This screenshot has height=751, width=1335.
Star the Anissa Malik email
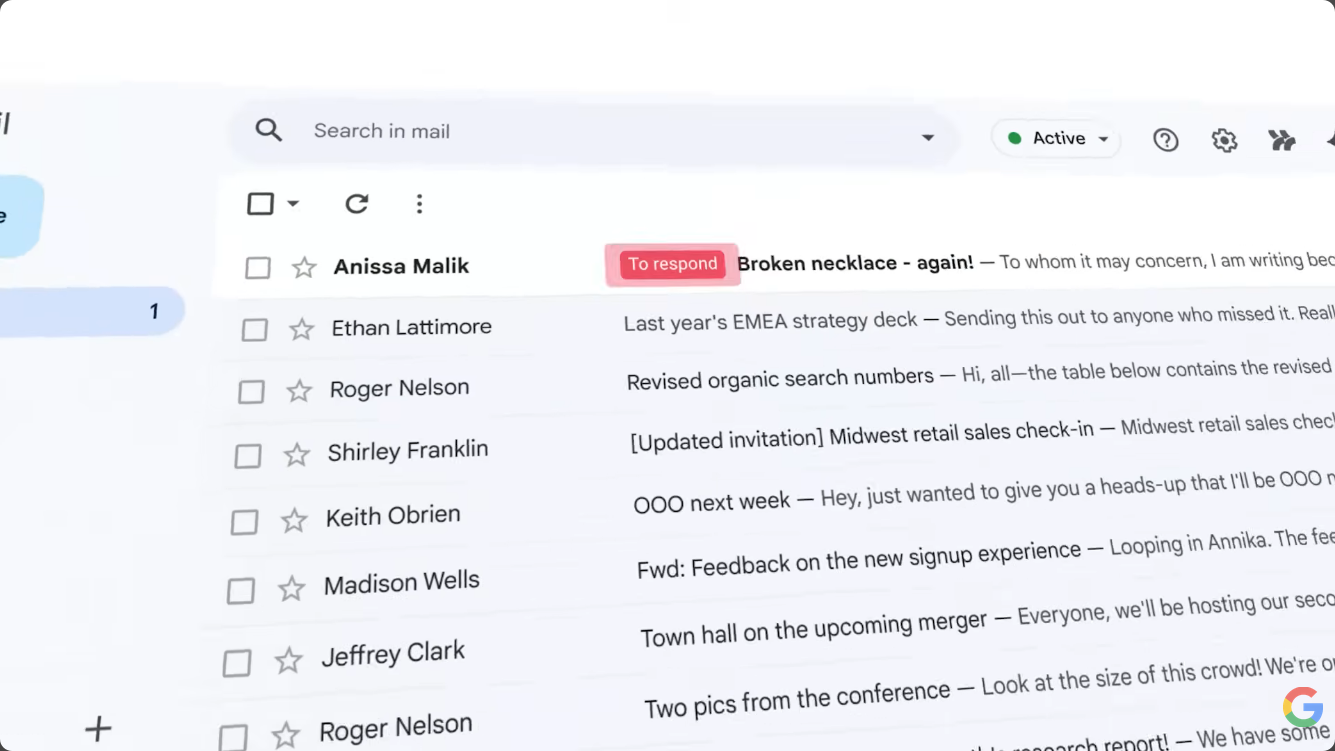(304, 267)
